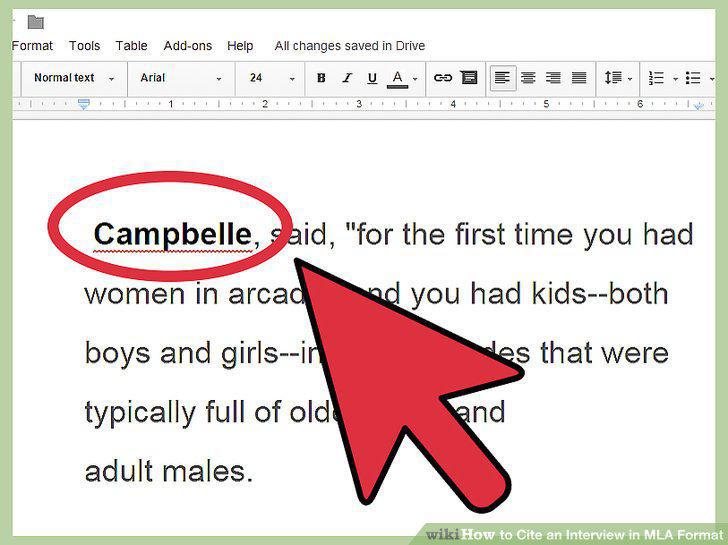Click the text 'women in' in the document

point(151,294)
